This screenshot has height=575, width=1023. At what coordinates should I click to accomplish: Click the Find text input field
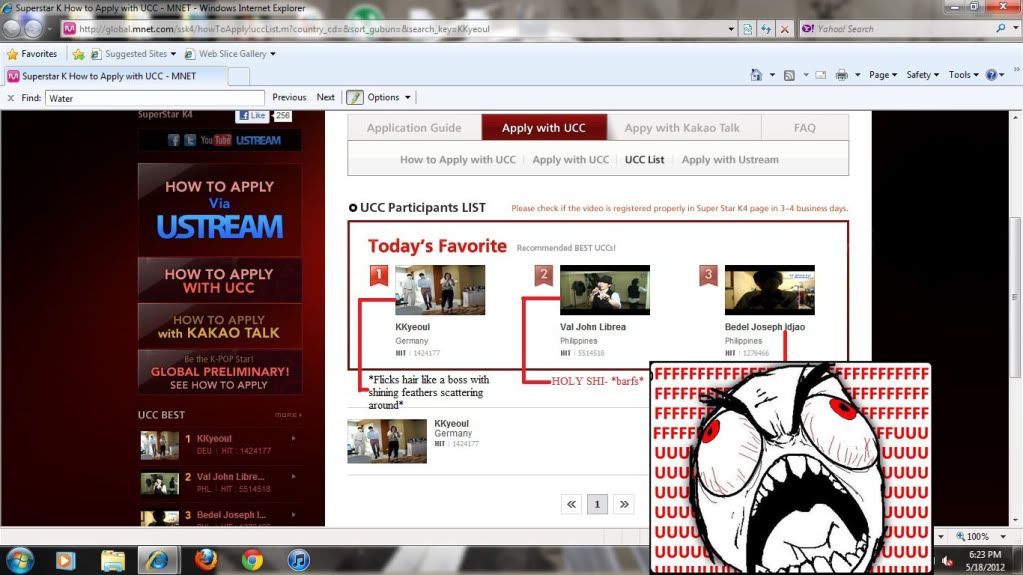click(155, 98)
